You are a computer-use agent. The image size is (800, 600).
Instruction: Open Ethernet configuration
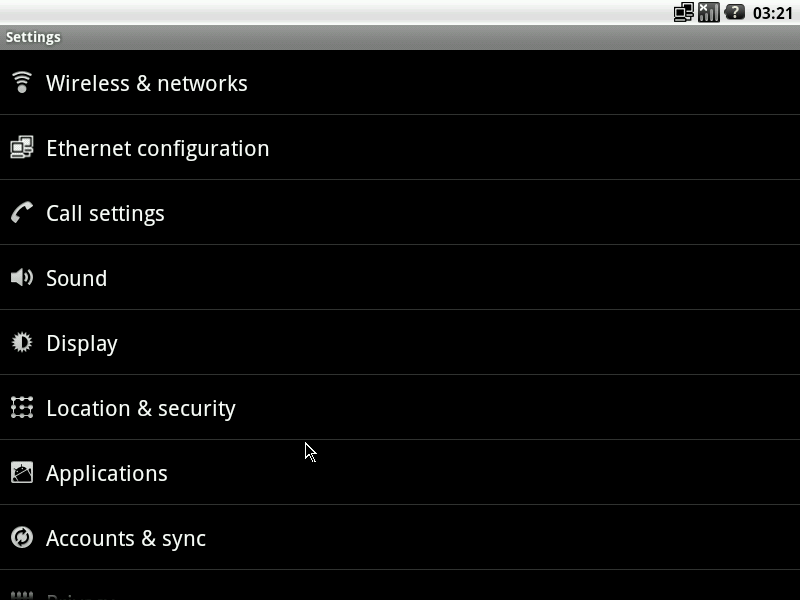(400, 147)
